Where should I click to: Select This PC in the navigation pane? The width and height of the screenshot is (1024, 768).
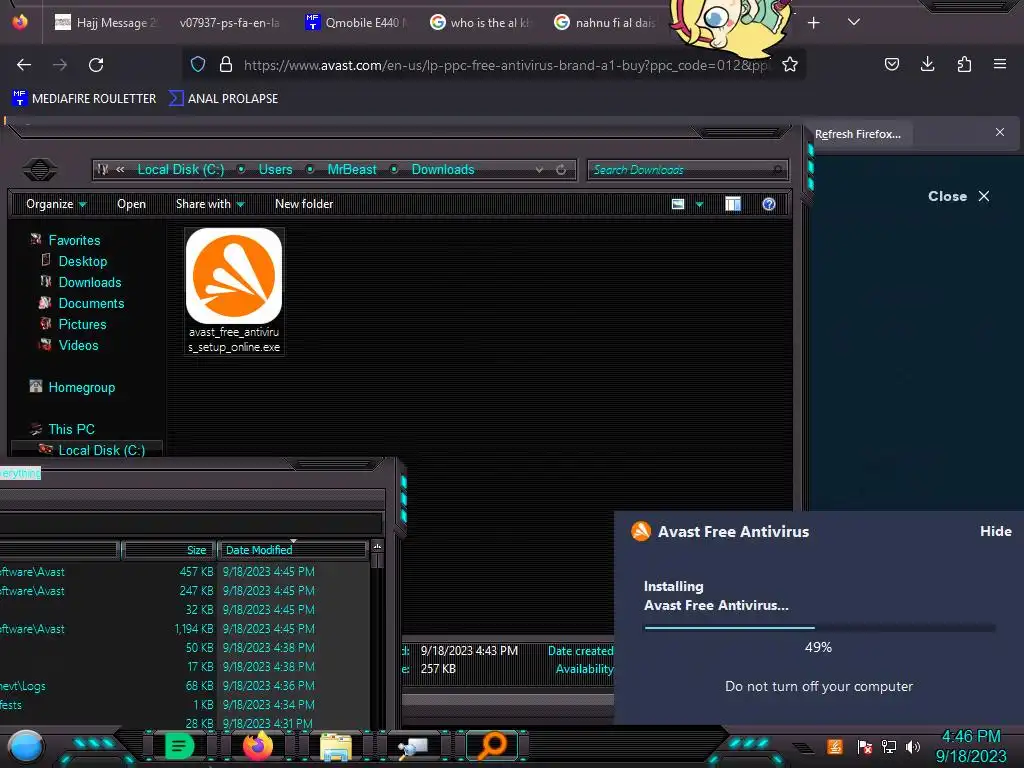(71, 429)
